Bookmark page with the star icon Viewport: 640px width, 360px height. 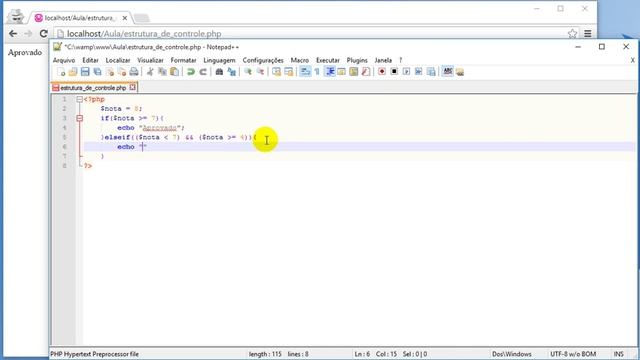[572, 34]
